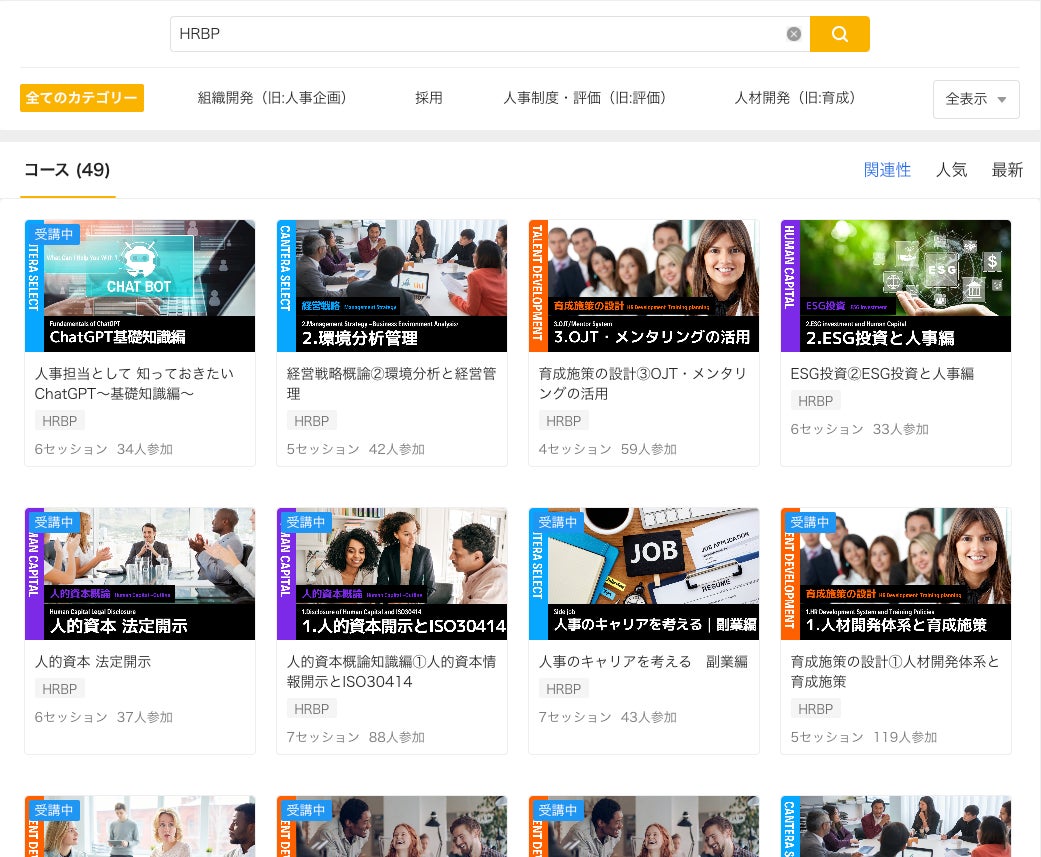Screen dimensions: 1041x857
Task: Filter by 採用 category
Action: pos(428,98)
